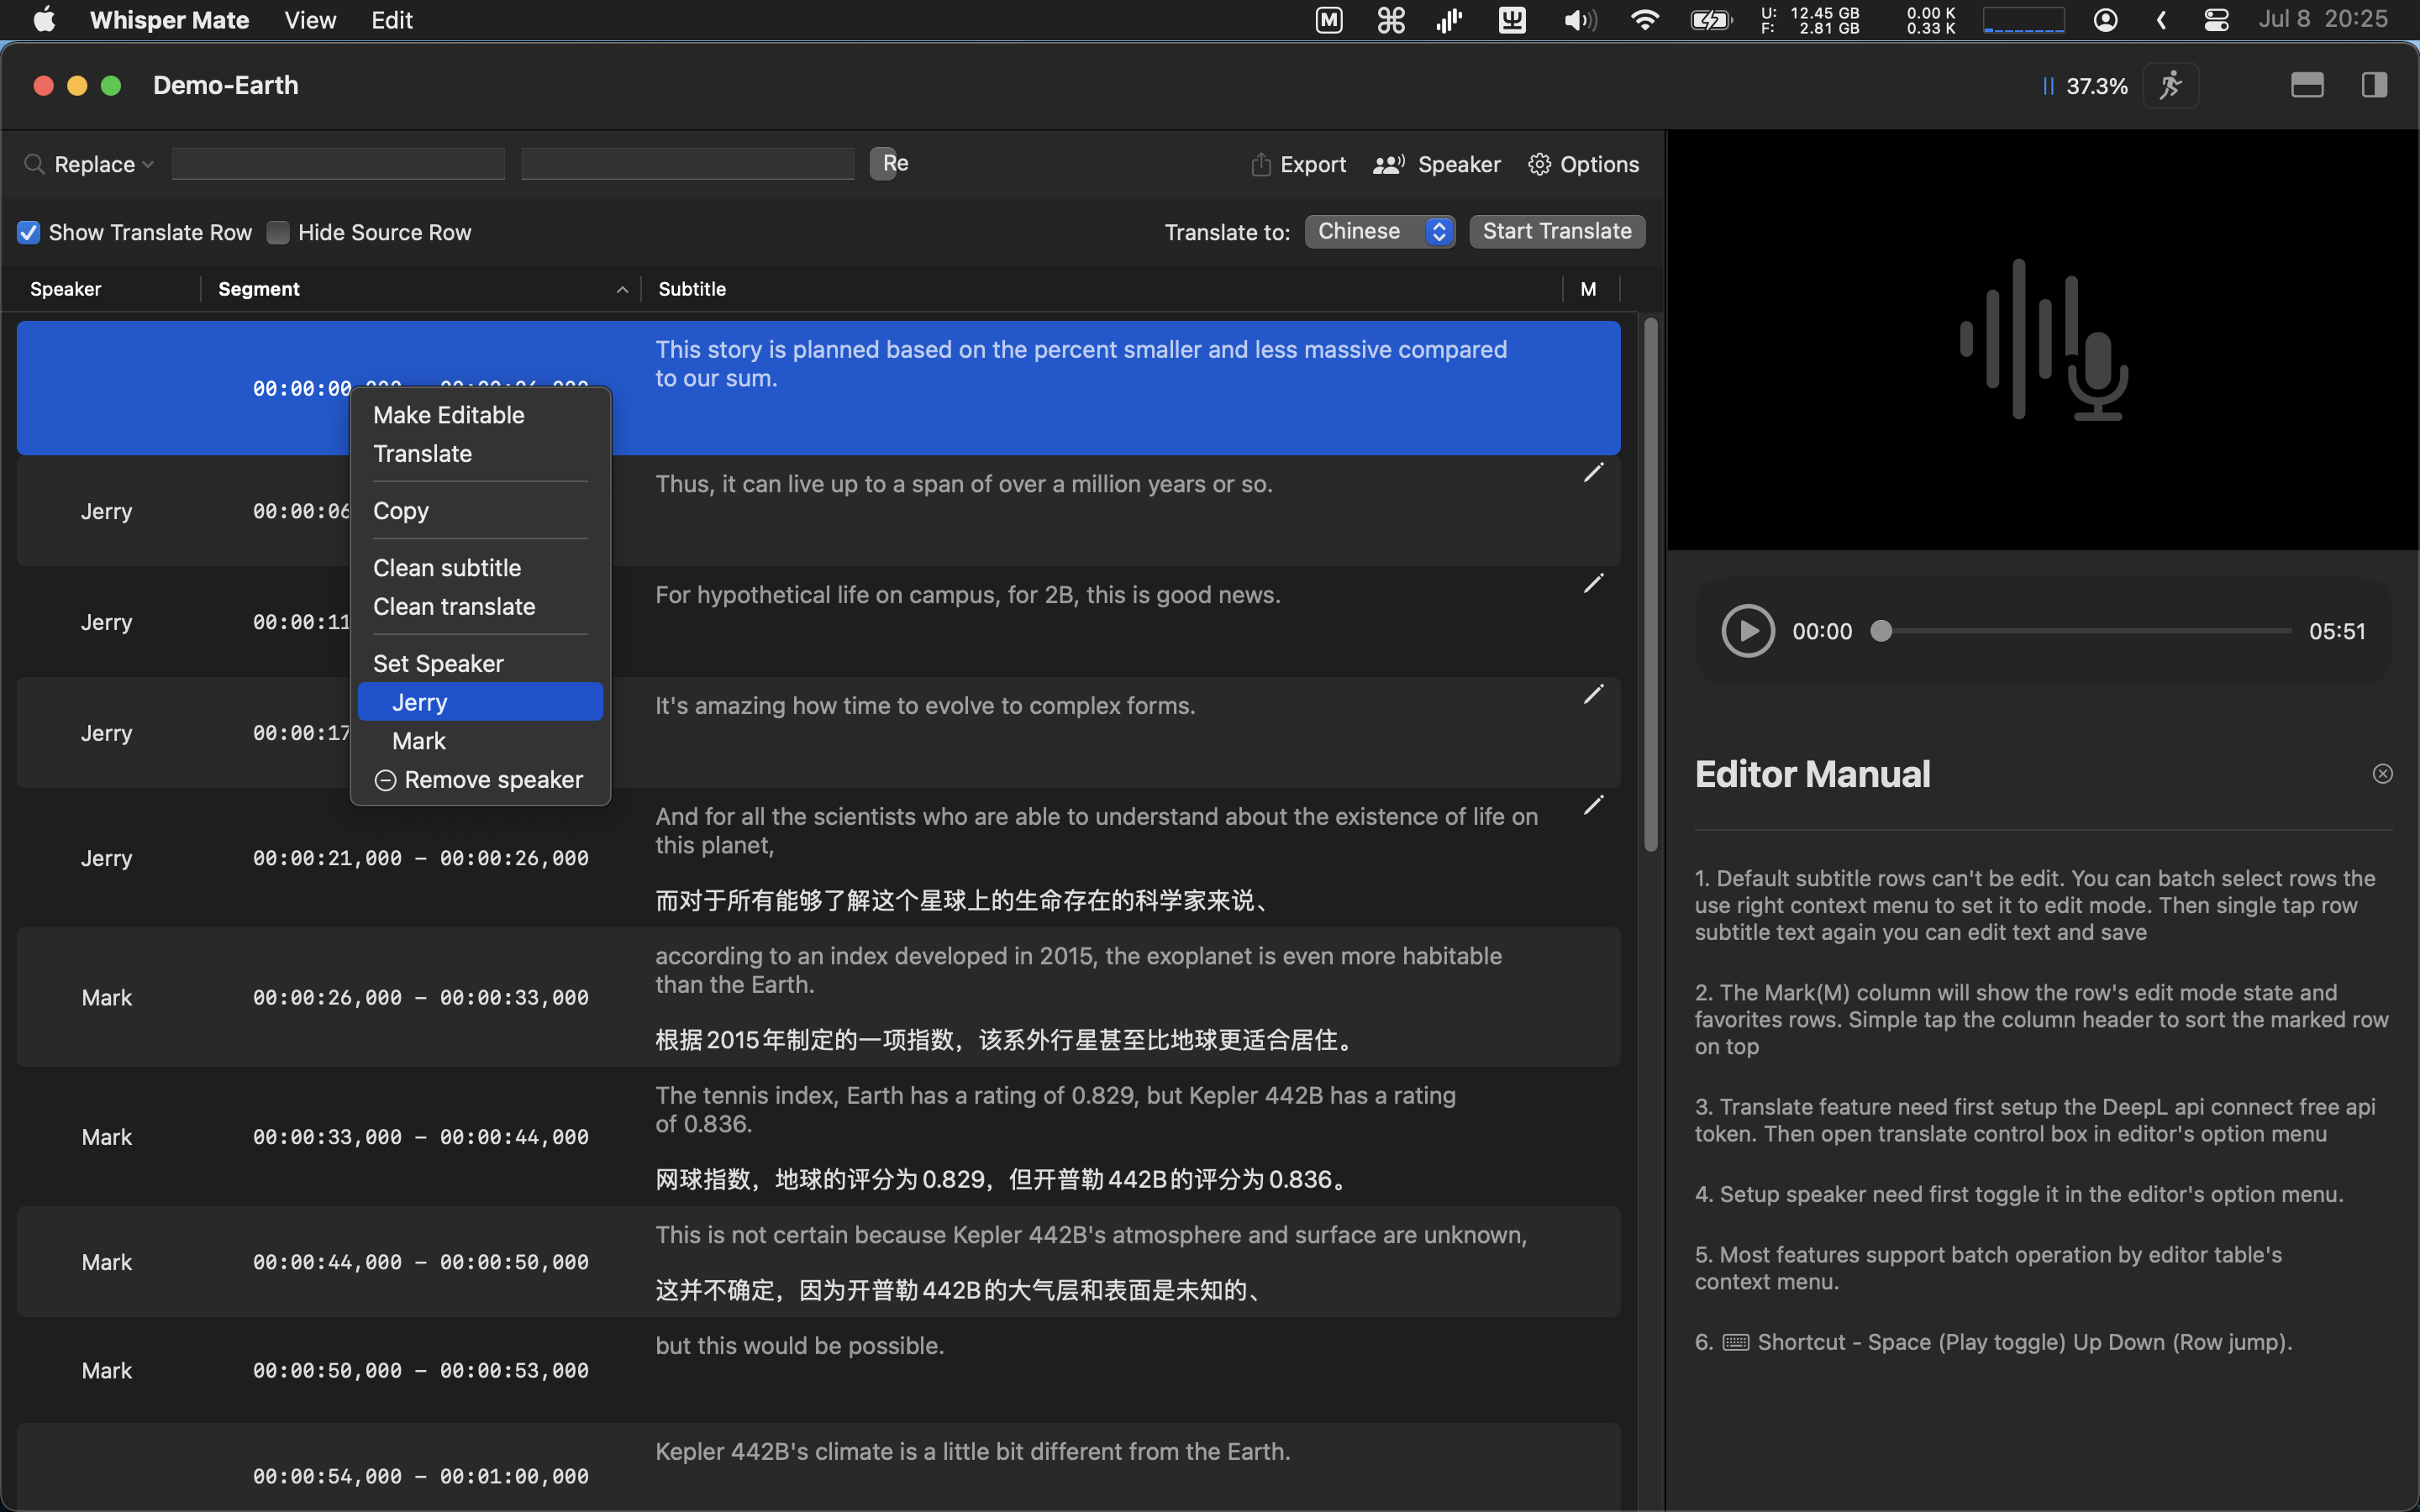Choose Make Editable from context menu
The width and height of the screenshot is (2420, 1512).
[x=448, y=415]
